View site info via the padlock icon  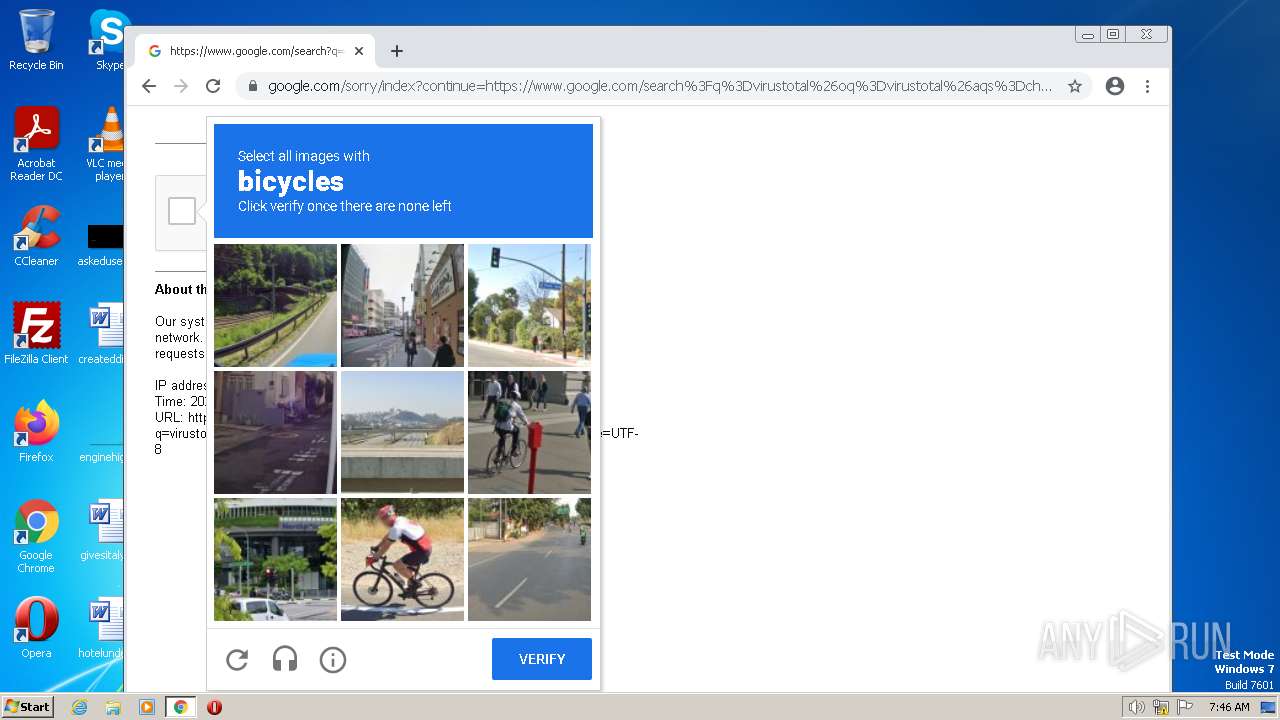point(253,86)
